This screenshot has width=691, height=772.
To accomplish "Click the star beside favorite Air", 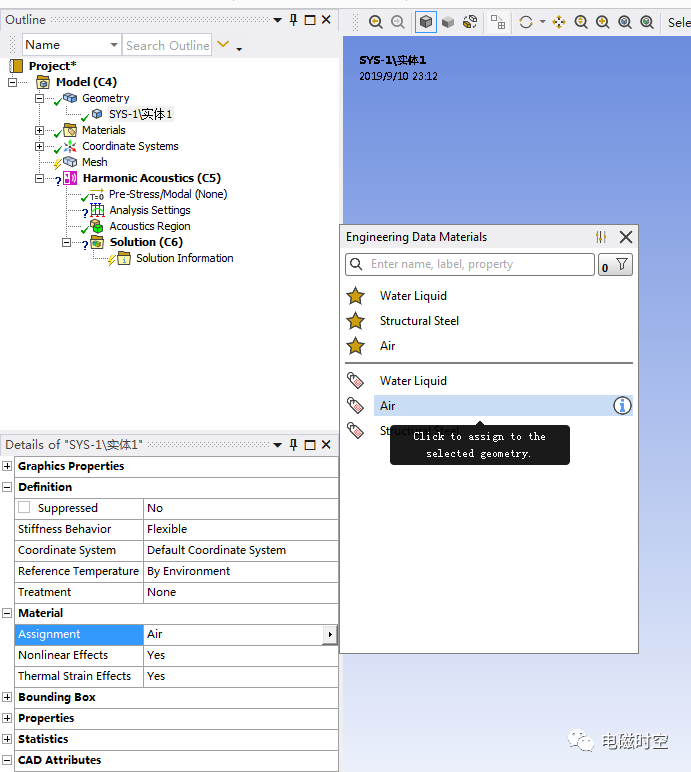I will click(x=355, y=346).
